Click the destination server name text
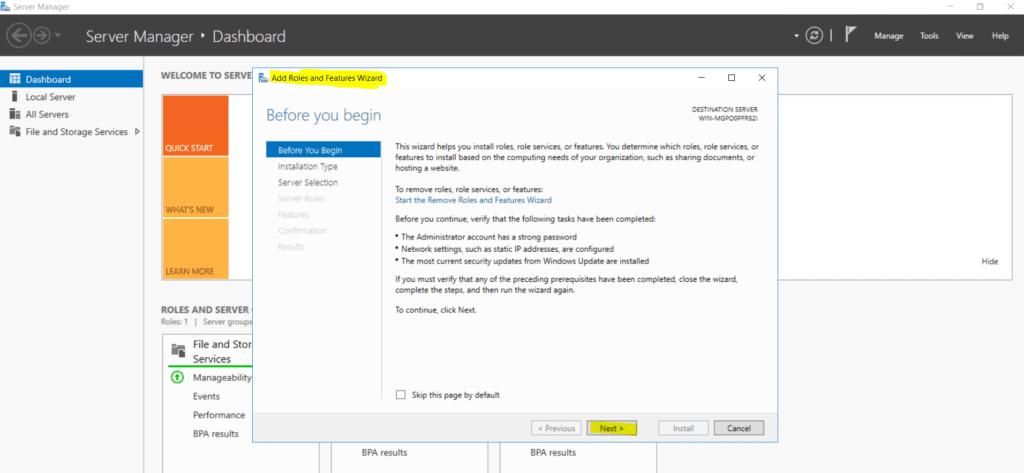The image size is (1024, 473). point(728,118)
